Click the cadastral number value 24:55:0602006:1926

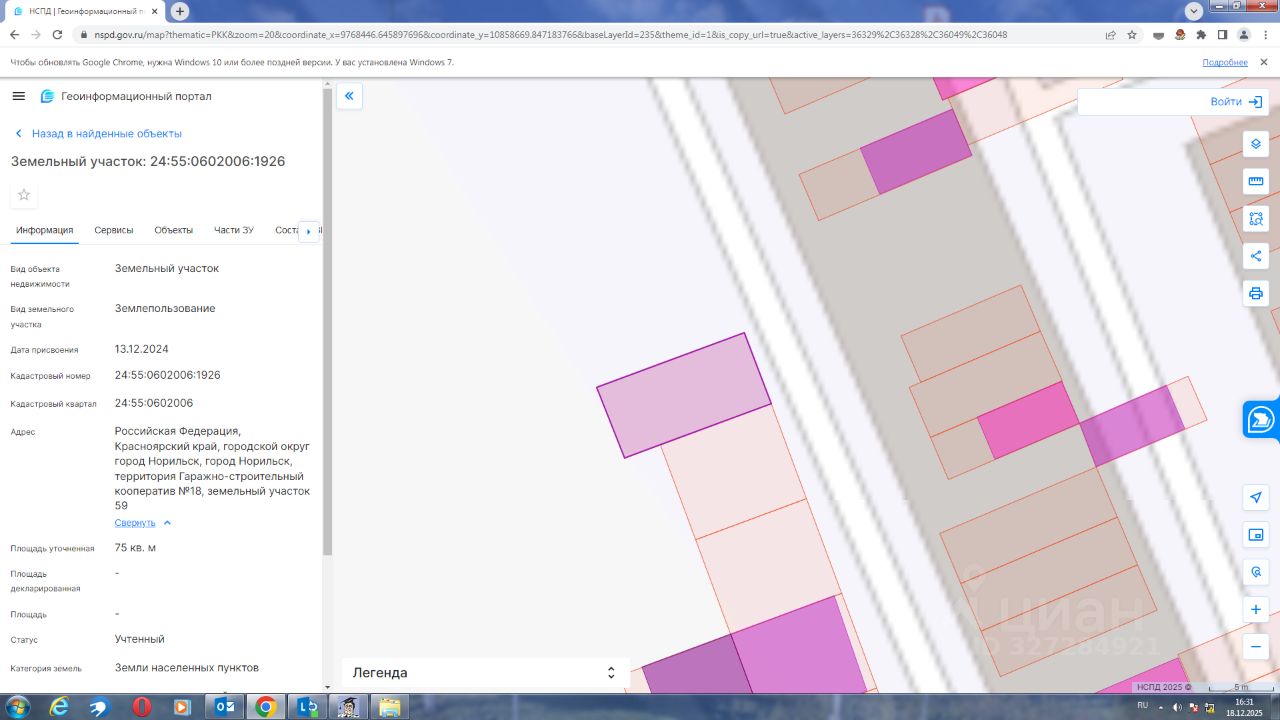tap(168, 375)
